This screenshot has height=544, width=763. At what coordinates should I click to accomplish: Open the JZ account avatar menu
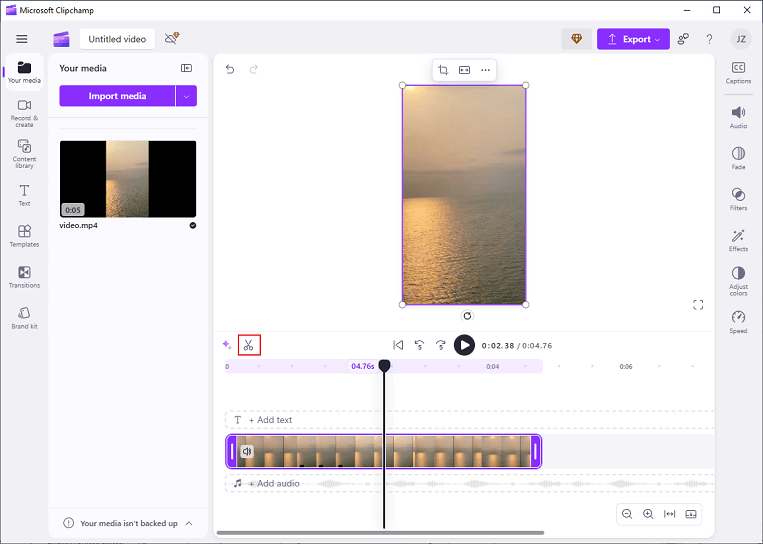tap(741, 39)
